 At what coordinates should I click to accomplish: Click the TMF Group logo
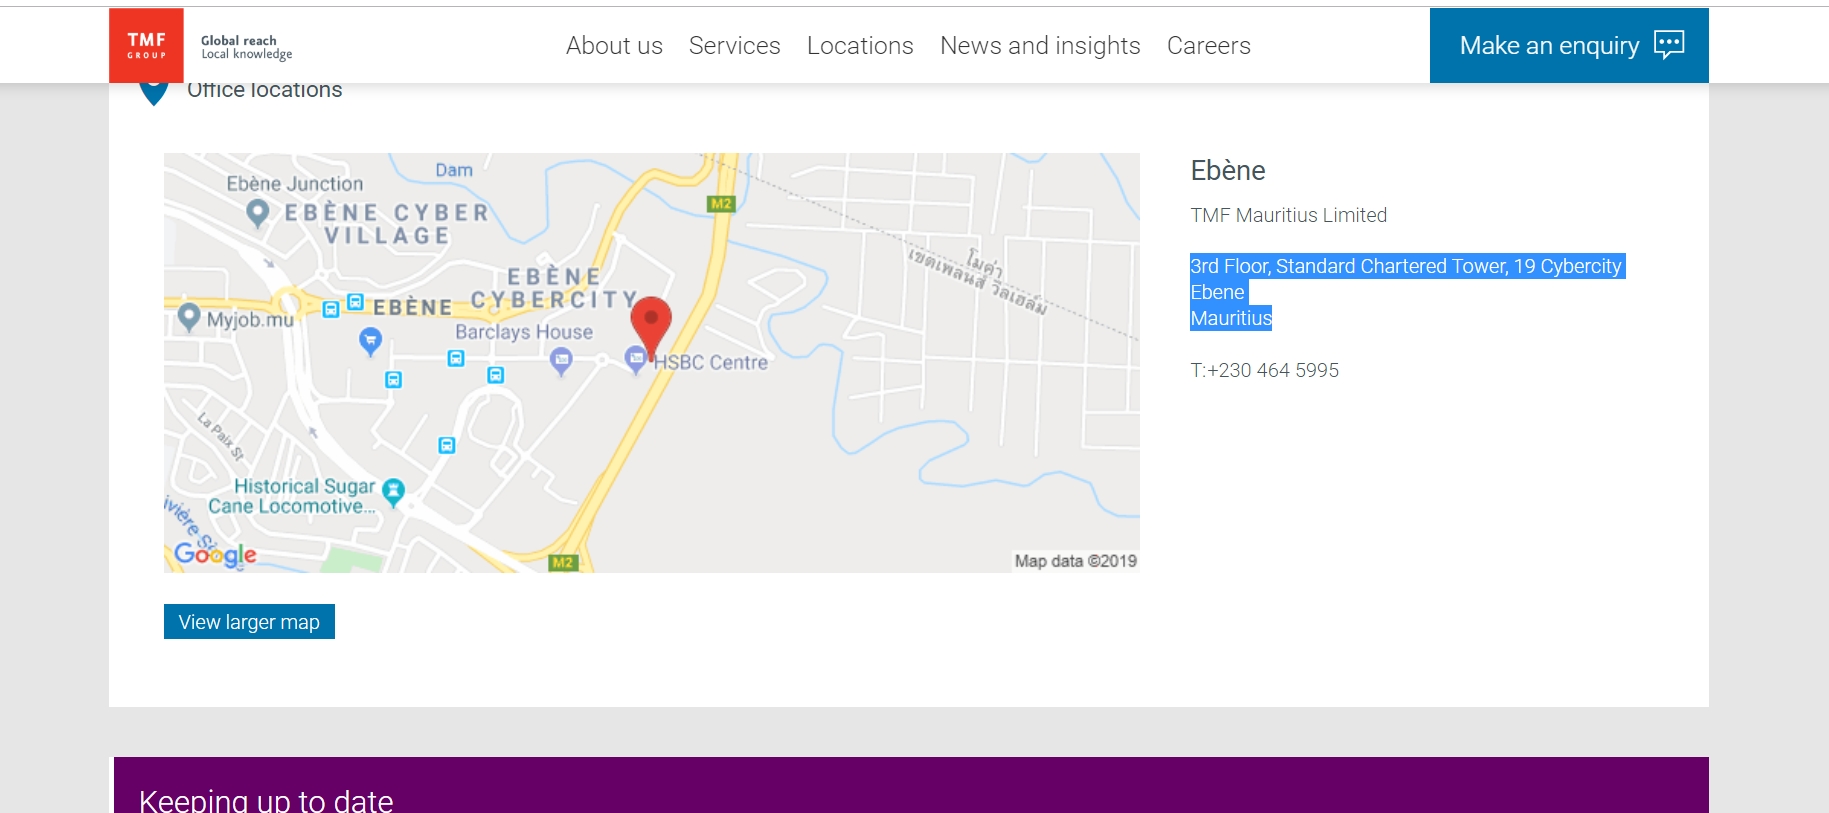tap(146, 45)
